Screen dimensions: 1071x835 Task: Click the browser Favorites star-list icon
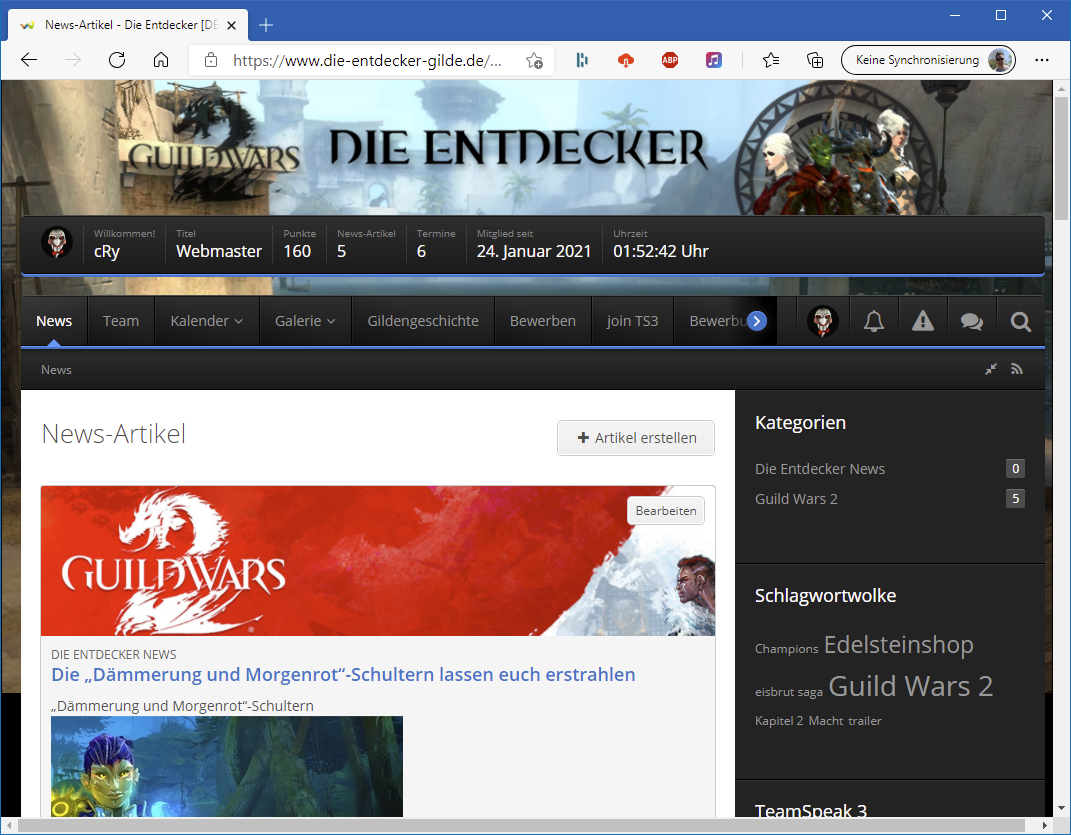pos(771,60)
